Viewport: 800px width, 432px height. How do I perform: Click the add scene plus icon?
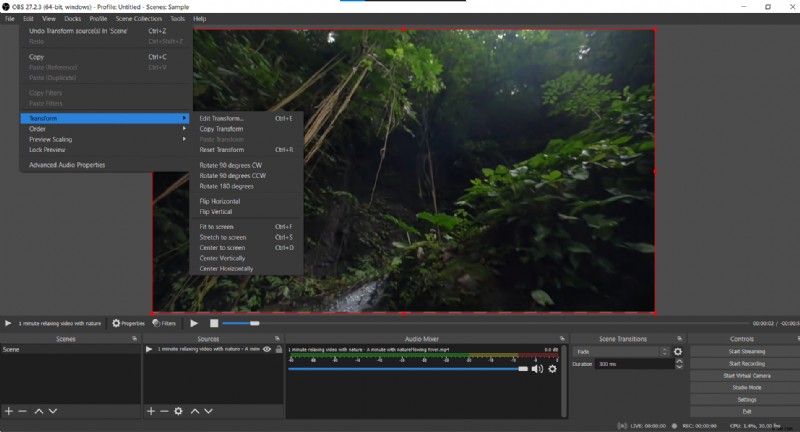pyautogui.click(x=8, y=411)
